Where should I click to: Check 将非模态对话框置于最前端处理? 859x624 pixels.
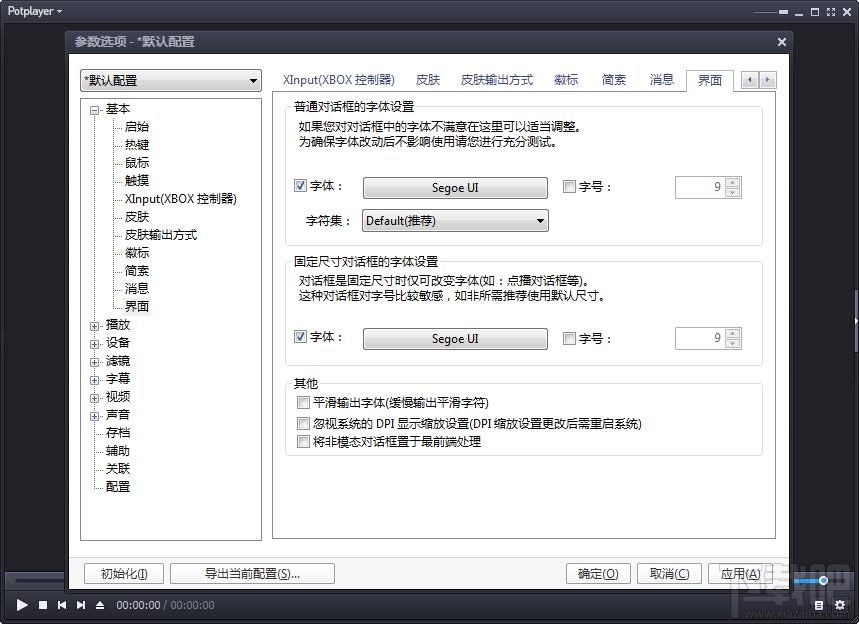[303, 441]
